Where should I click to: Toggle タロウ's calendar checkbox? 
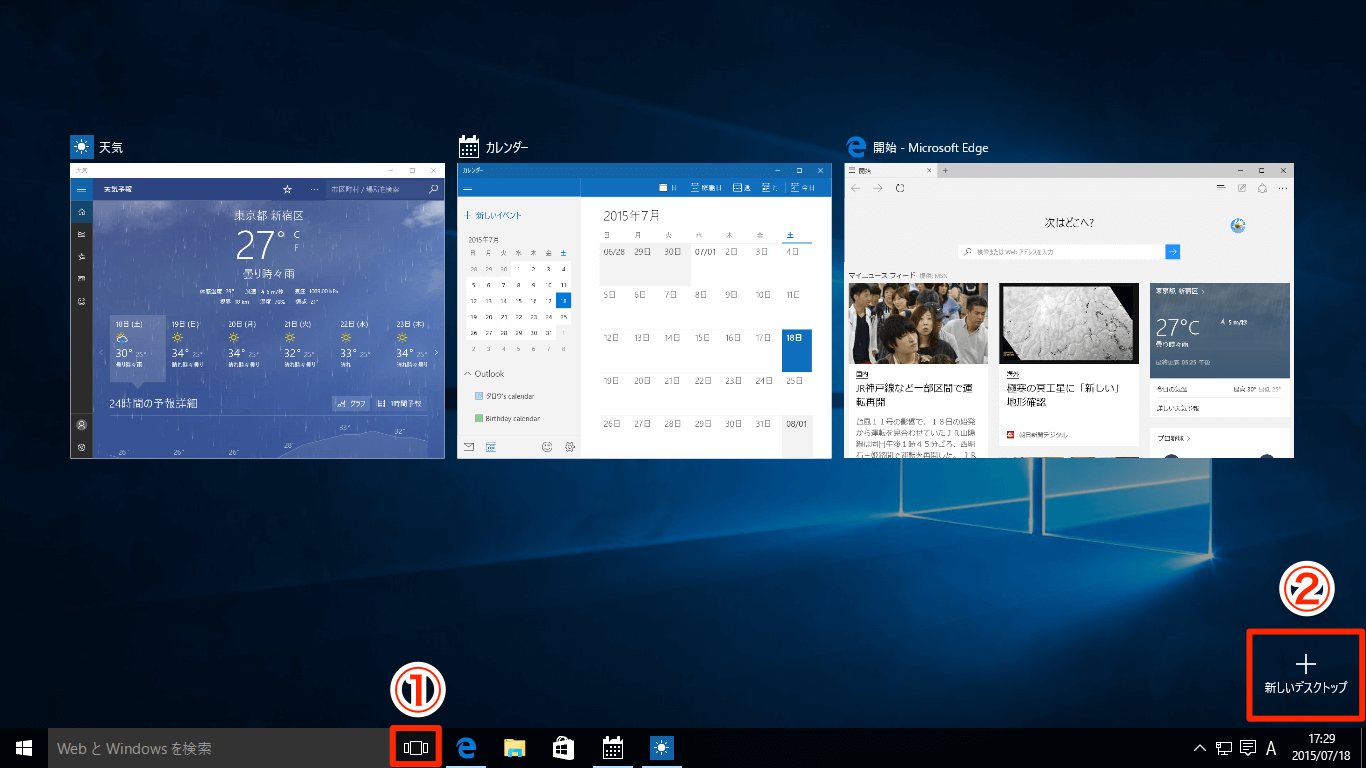tap(479, 396)
